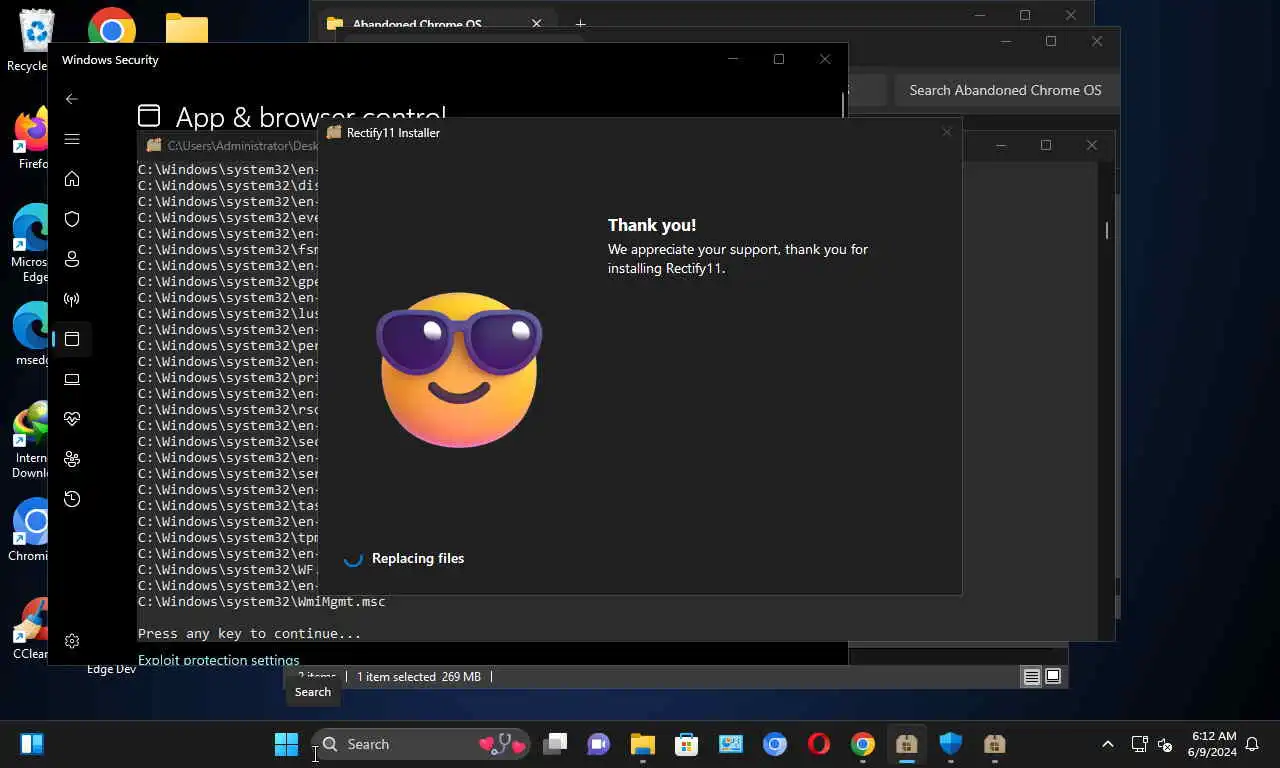
Task: Open Device security laptop icon
Action: coord(71,379)
